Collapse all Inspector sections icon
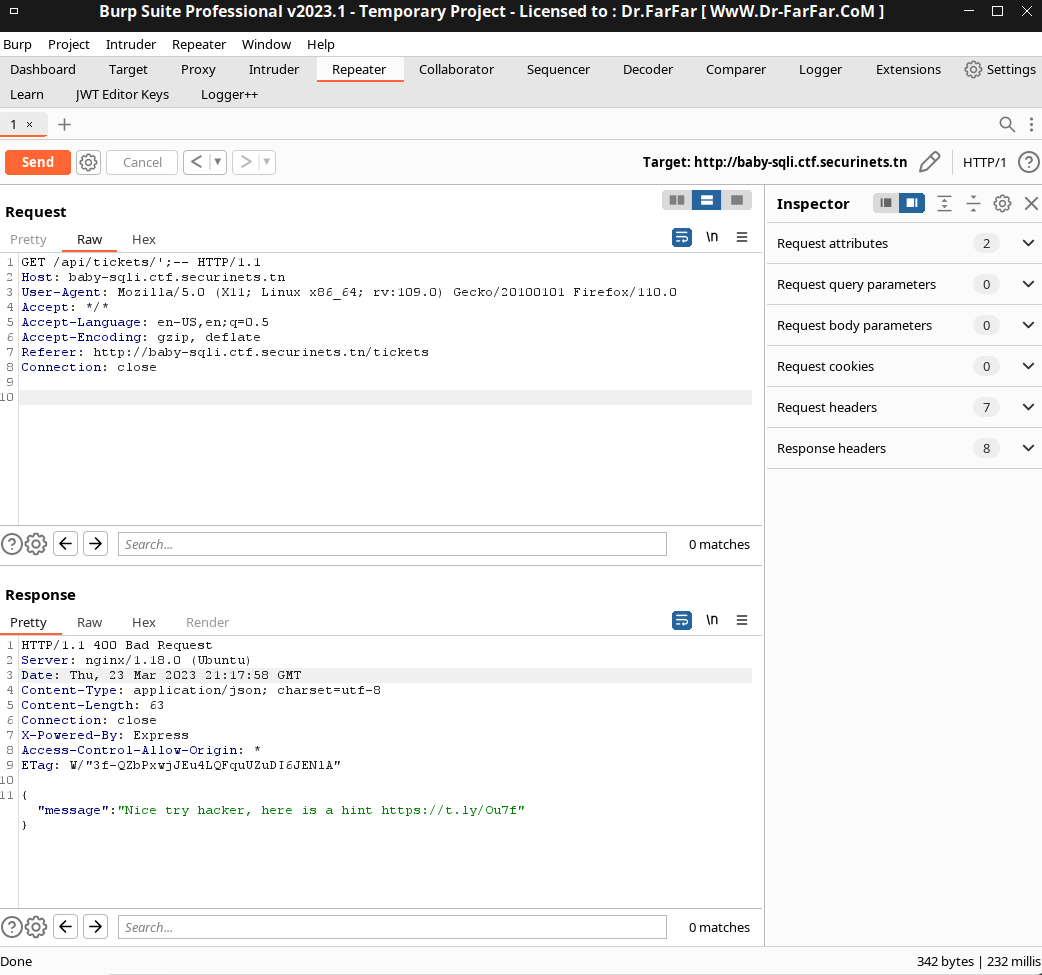Viewport: 1042px width, 975px height. tap(973, 203)
